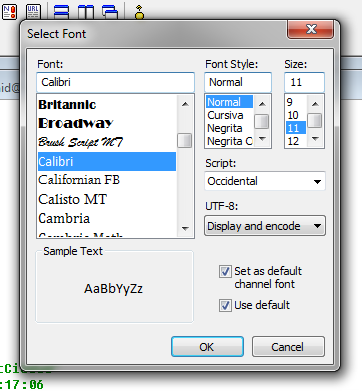Tile windows vertically via toolbar icon

[86, 12]
